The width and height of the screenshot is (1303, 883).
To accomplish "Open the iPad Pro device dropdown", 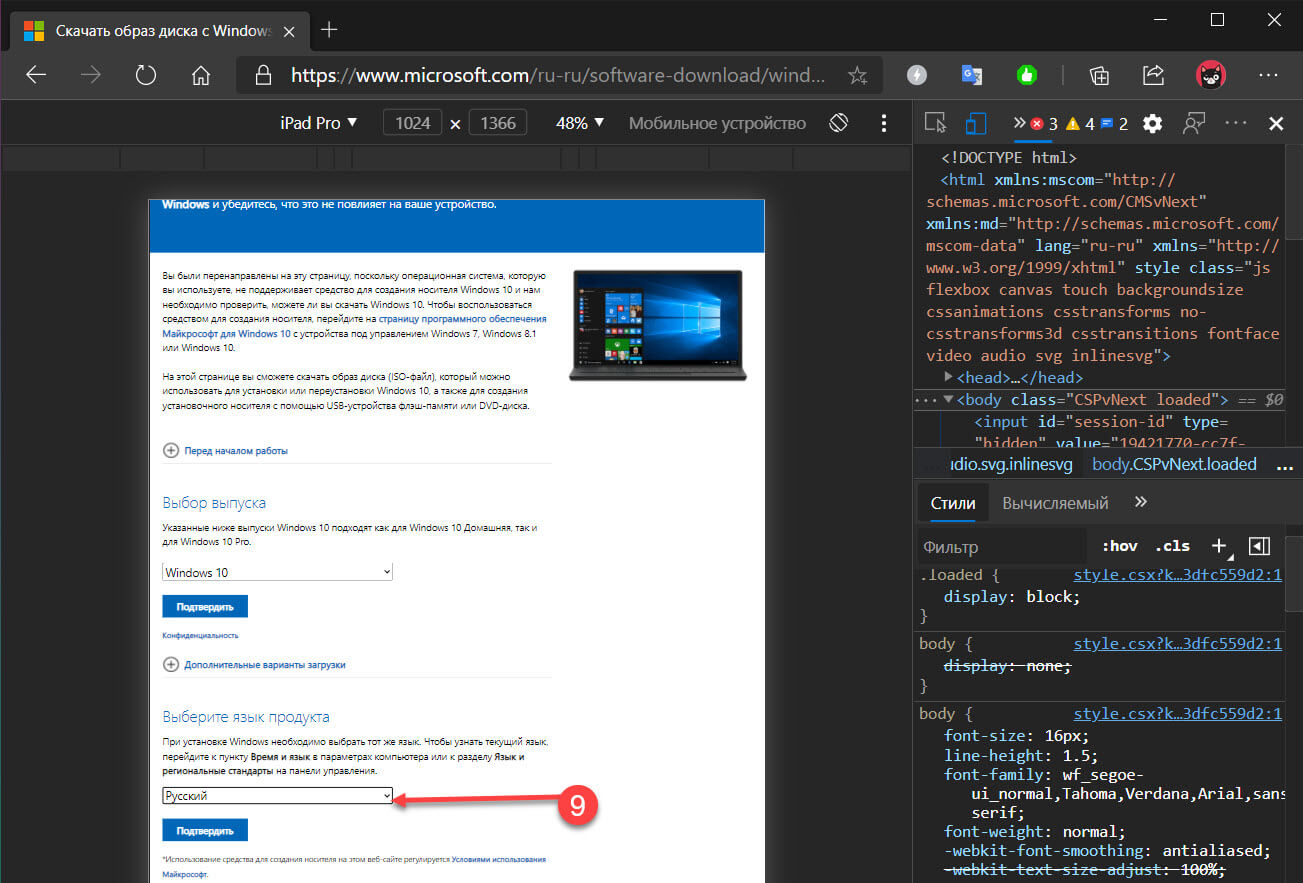I will [319, 123].
